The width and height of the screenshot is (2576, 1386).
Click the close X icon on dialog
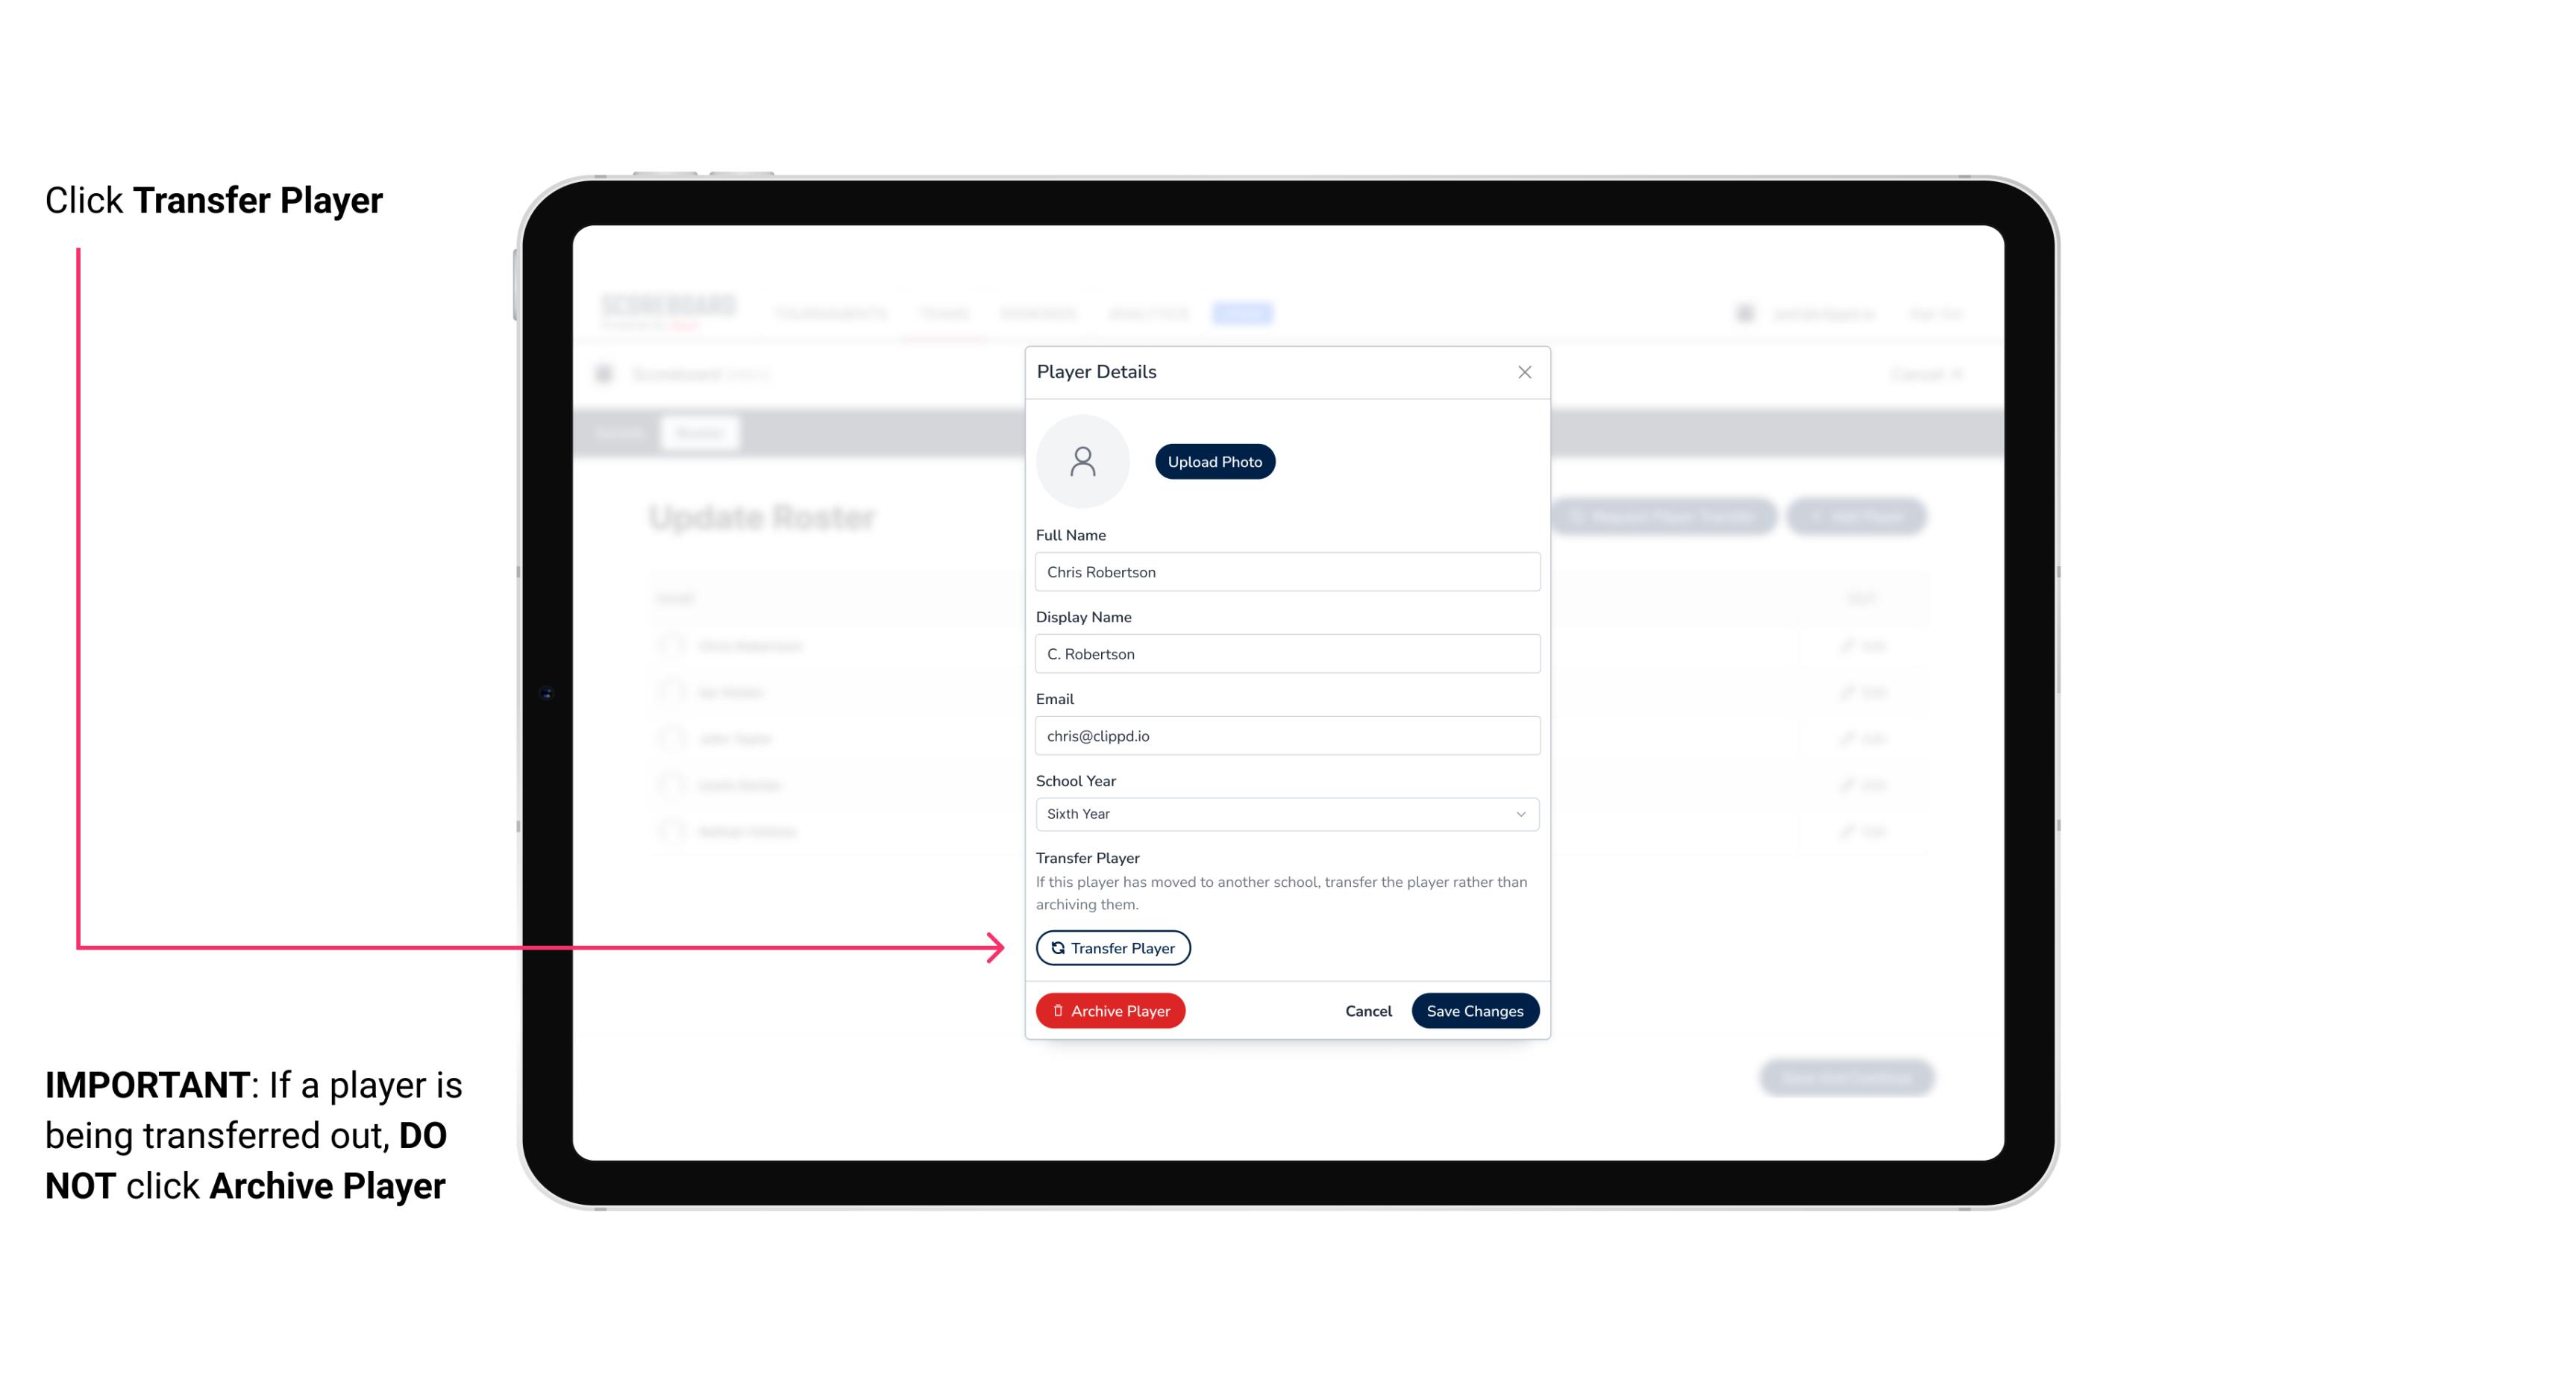click(1524, 372)
